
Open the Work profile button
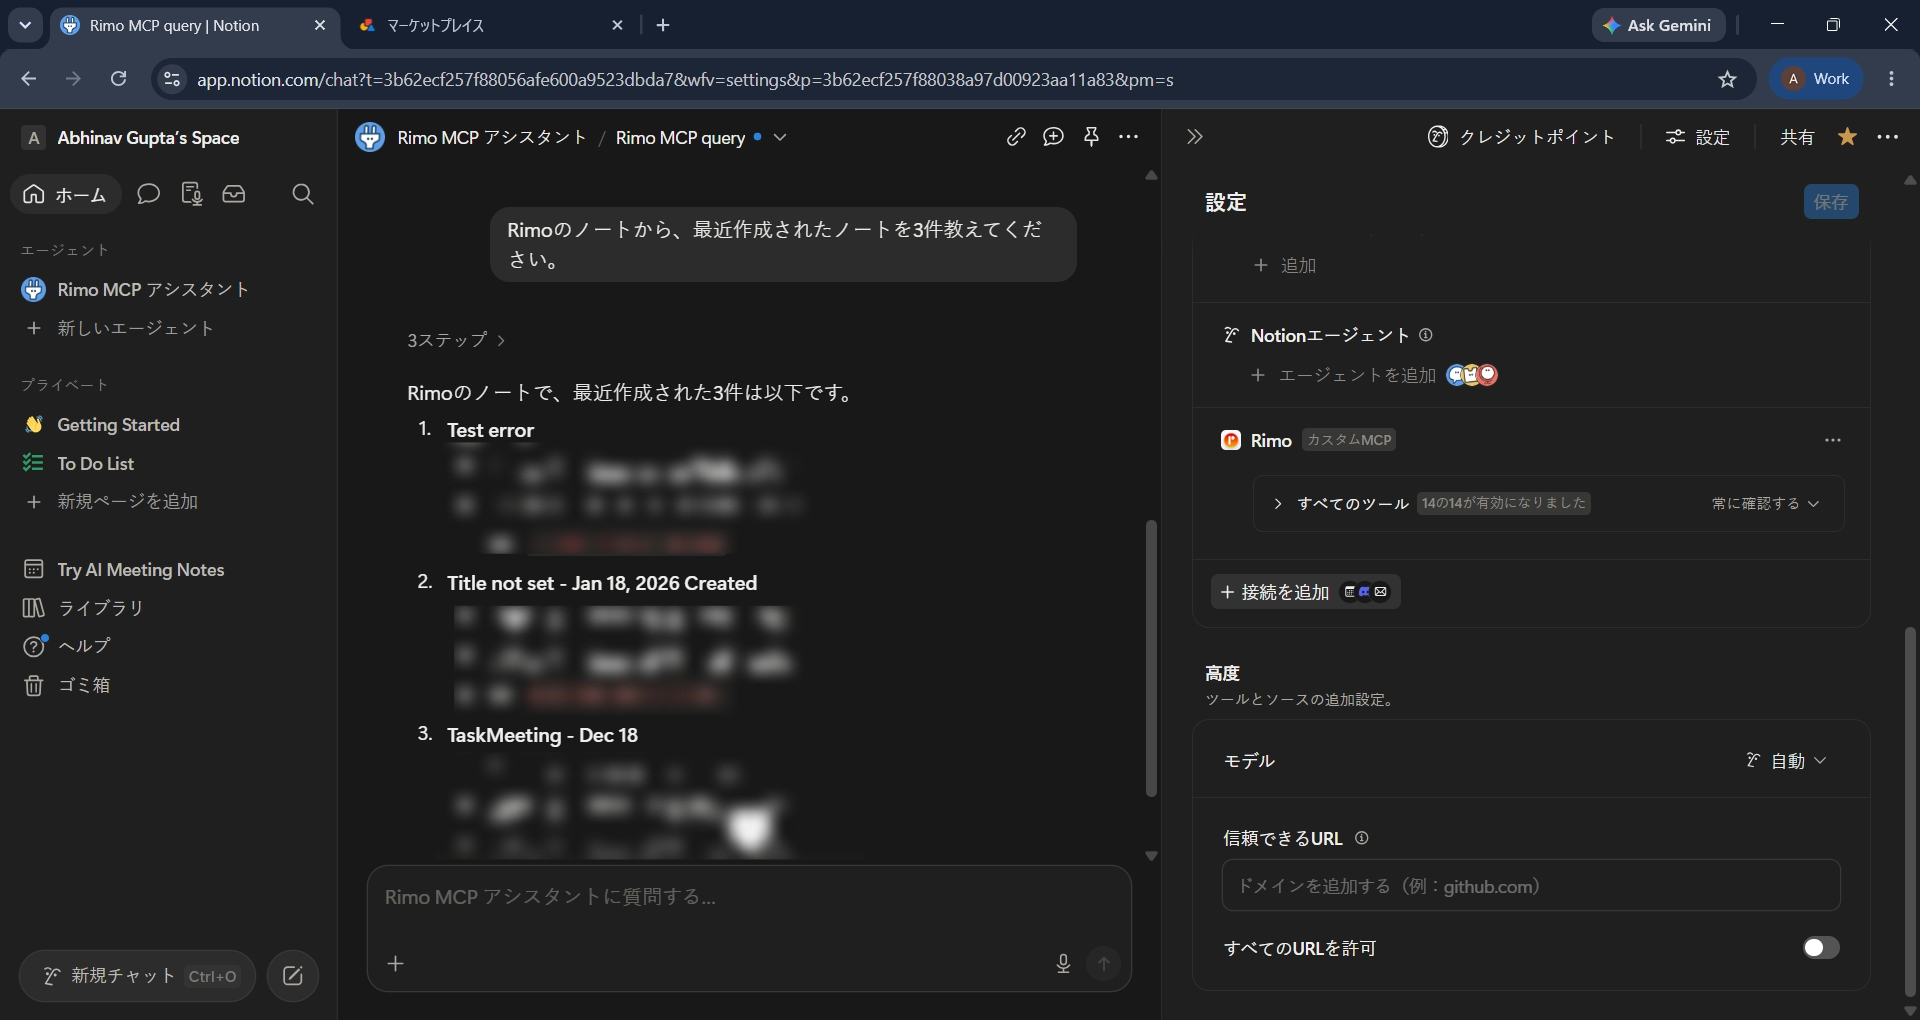point(1817,79)
